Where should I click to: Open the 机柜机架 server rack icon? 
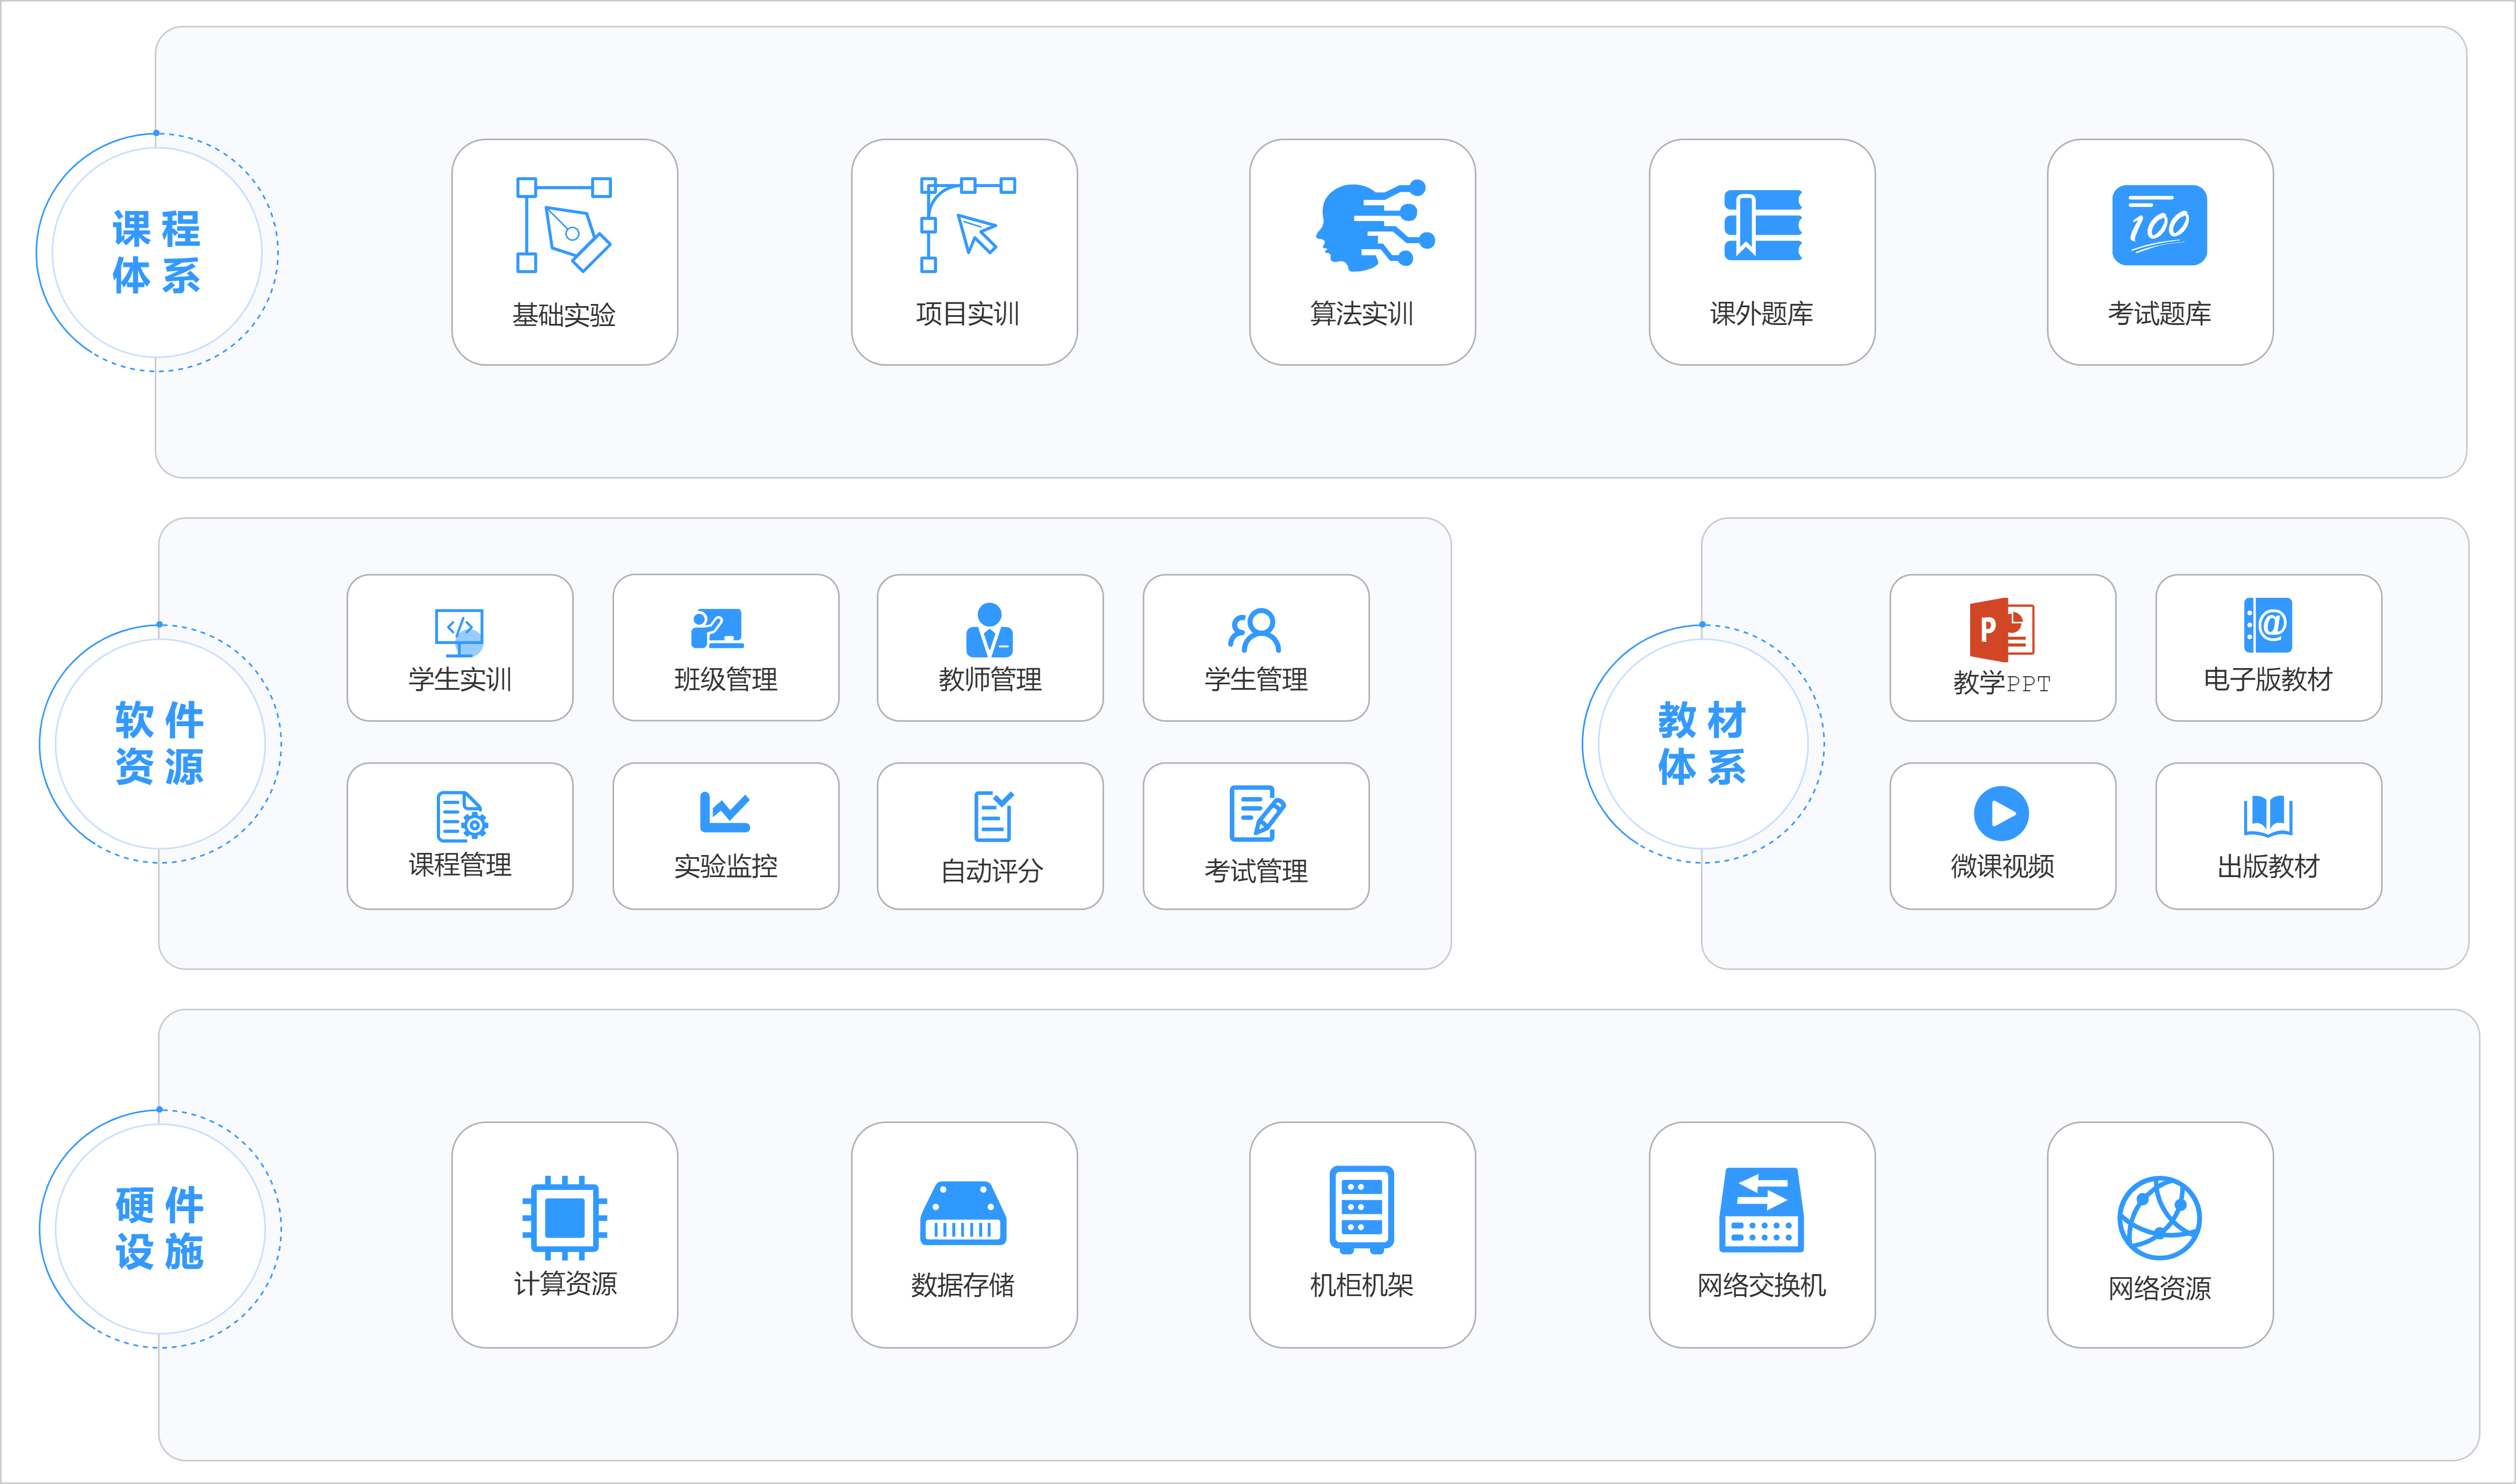coord(1361,1209)
